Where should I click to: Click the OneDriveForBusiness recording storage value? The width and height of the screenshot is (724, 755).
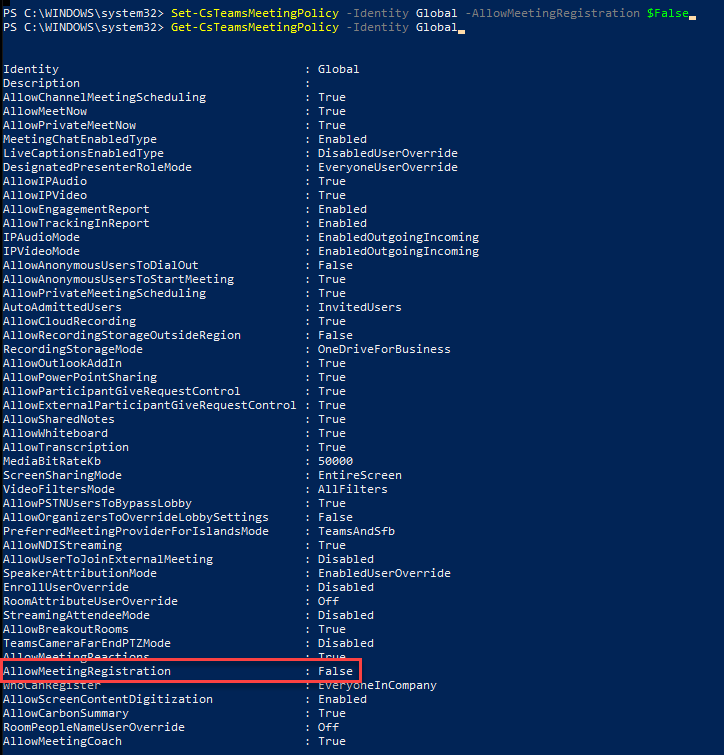(384, 349)
